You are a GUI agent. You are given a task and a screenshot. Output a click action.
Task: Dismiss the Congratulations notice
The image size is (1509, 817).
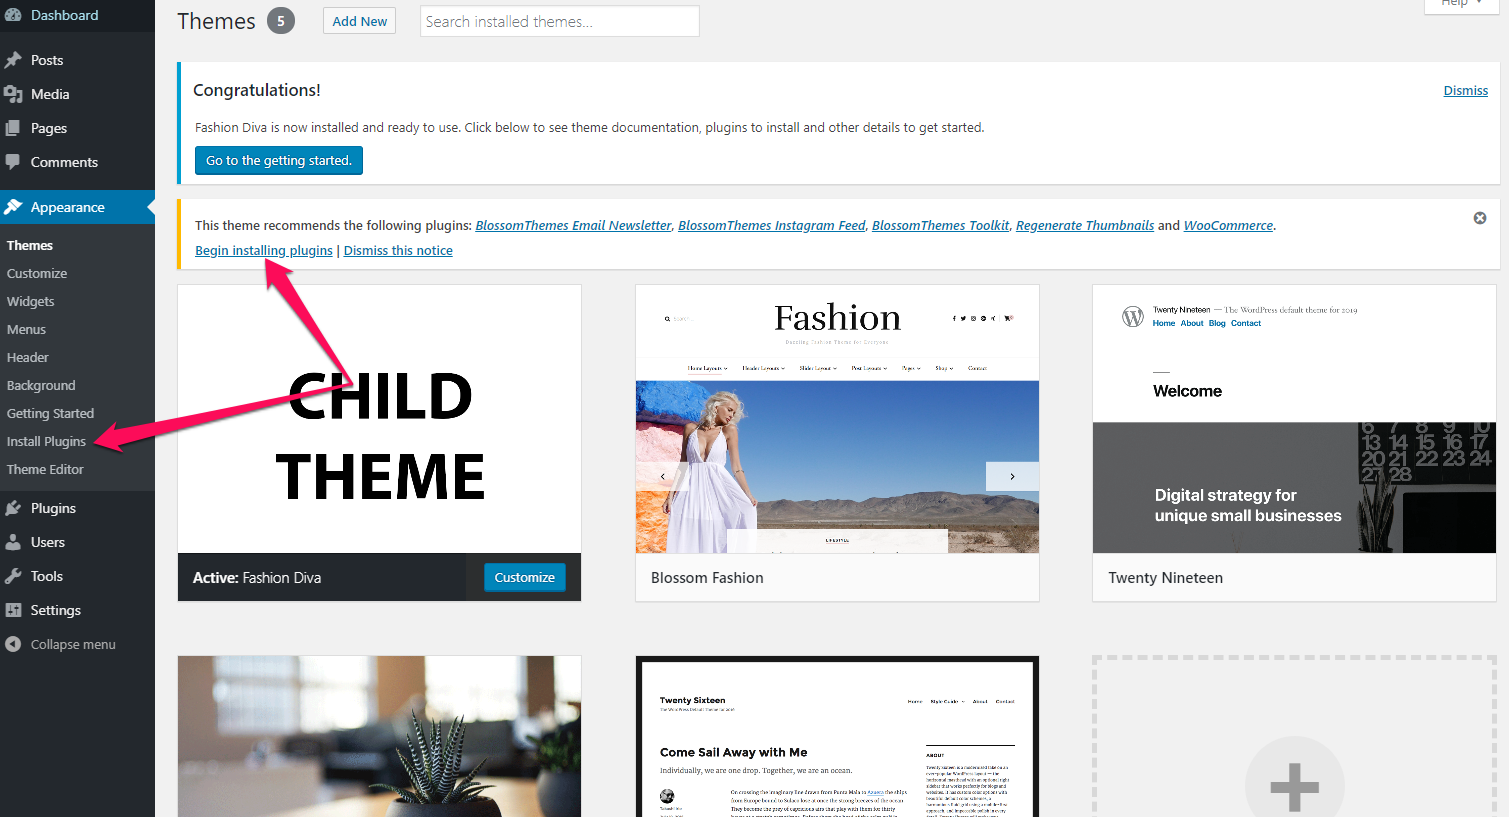tap(1466, 90)
